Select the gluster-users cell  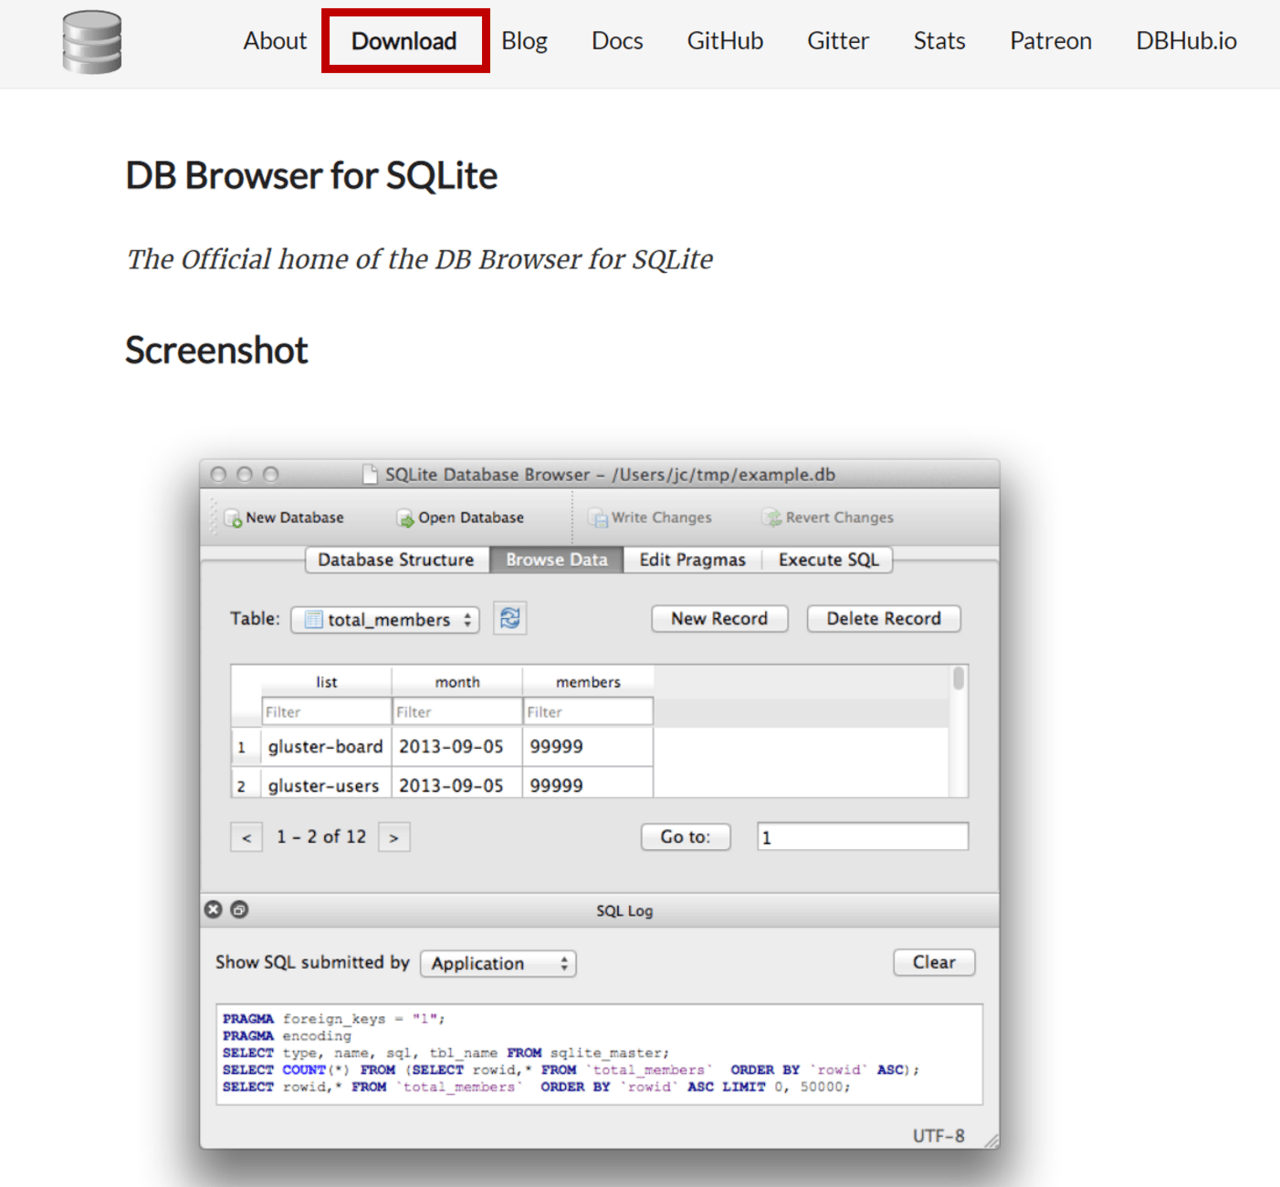point(326,784)
